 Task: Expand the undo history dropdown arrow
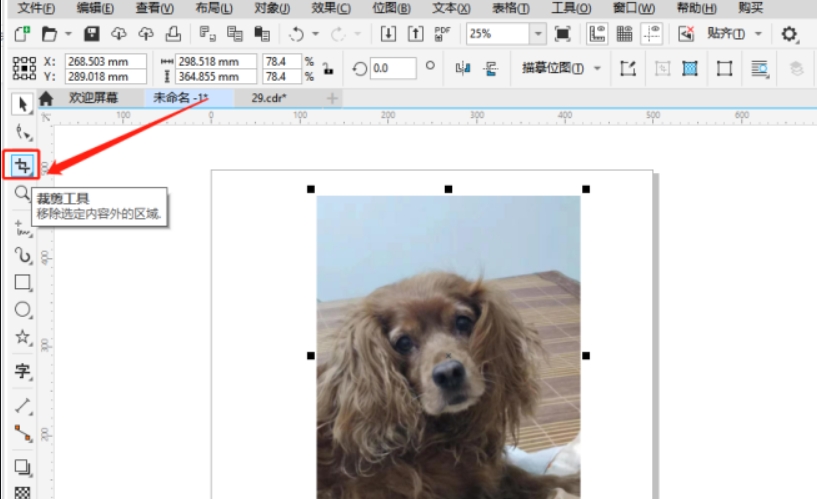click(316, 34)
